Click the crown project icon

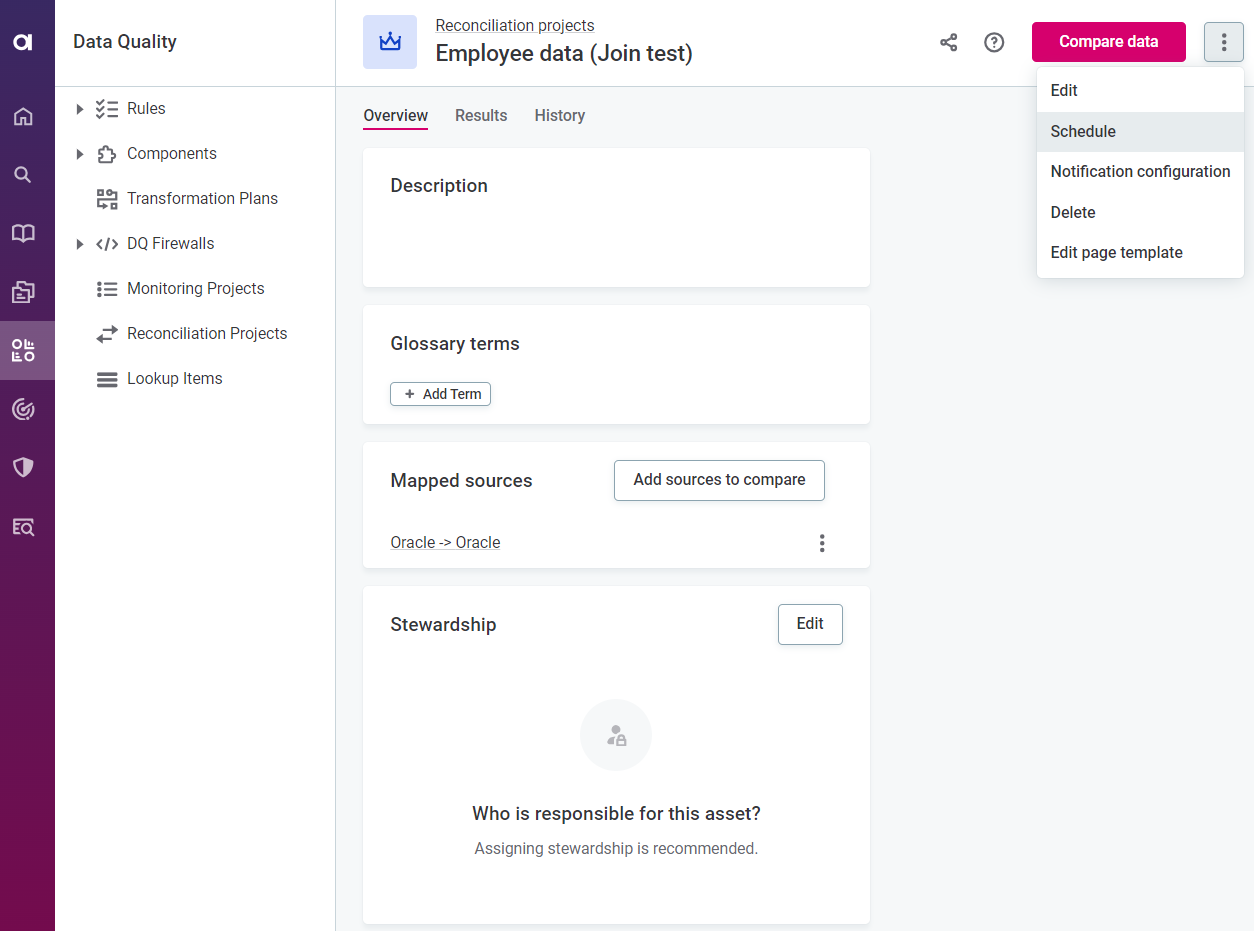[390, 42]
